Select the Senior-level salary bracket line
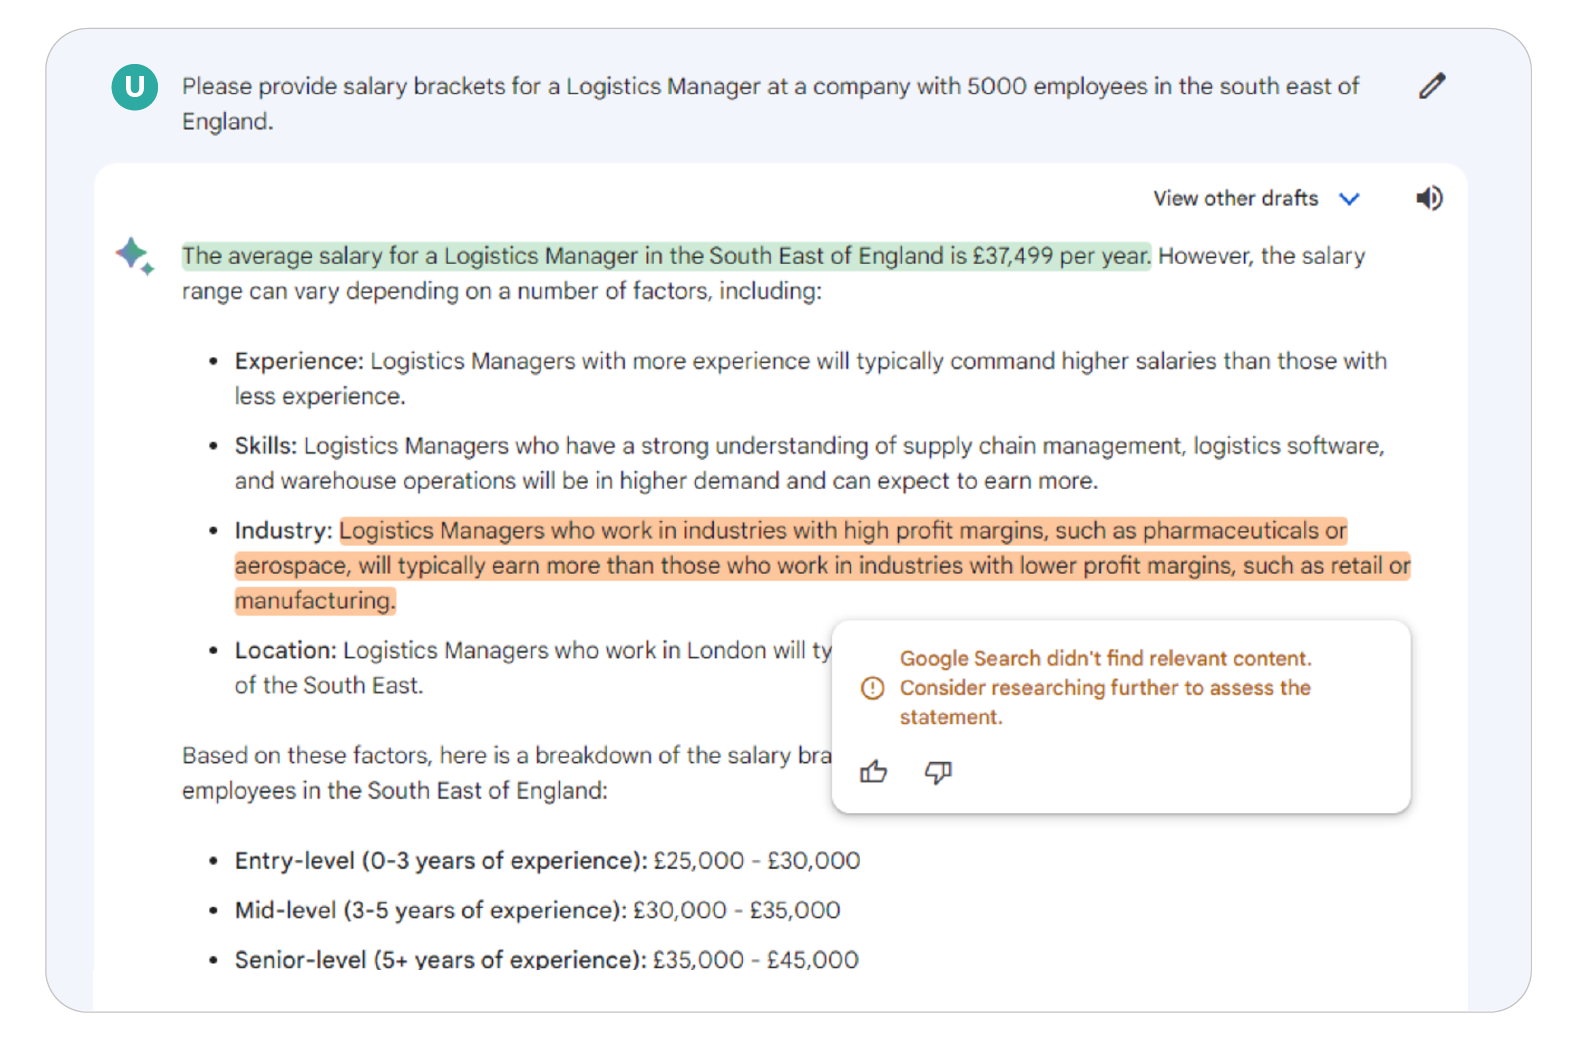The width and height of the screenshot is (1585, 1039). [546, 960]
